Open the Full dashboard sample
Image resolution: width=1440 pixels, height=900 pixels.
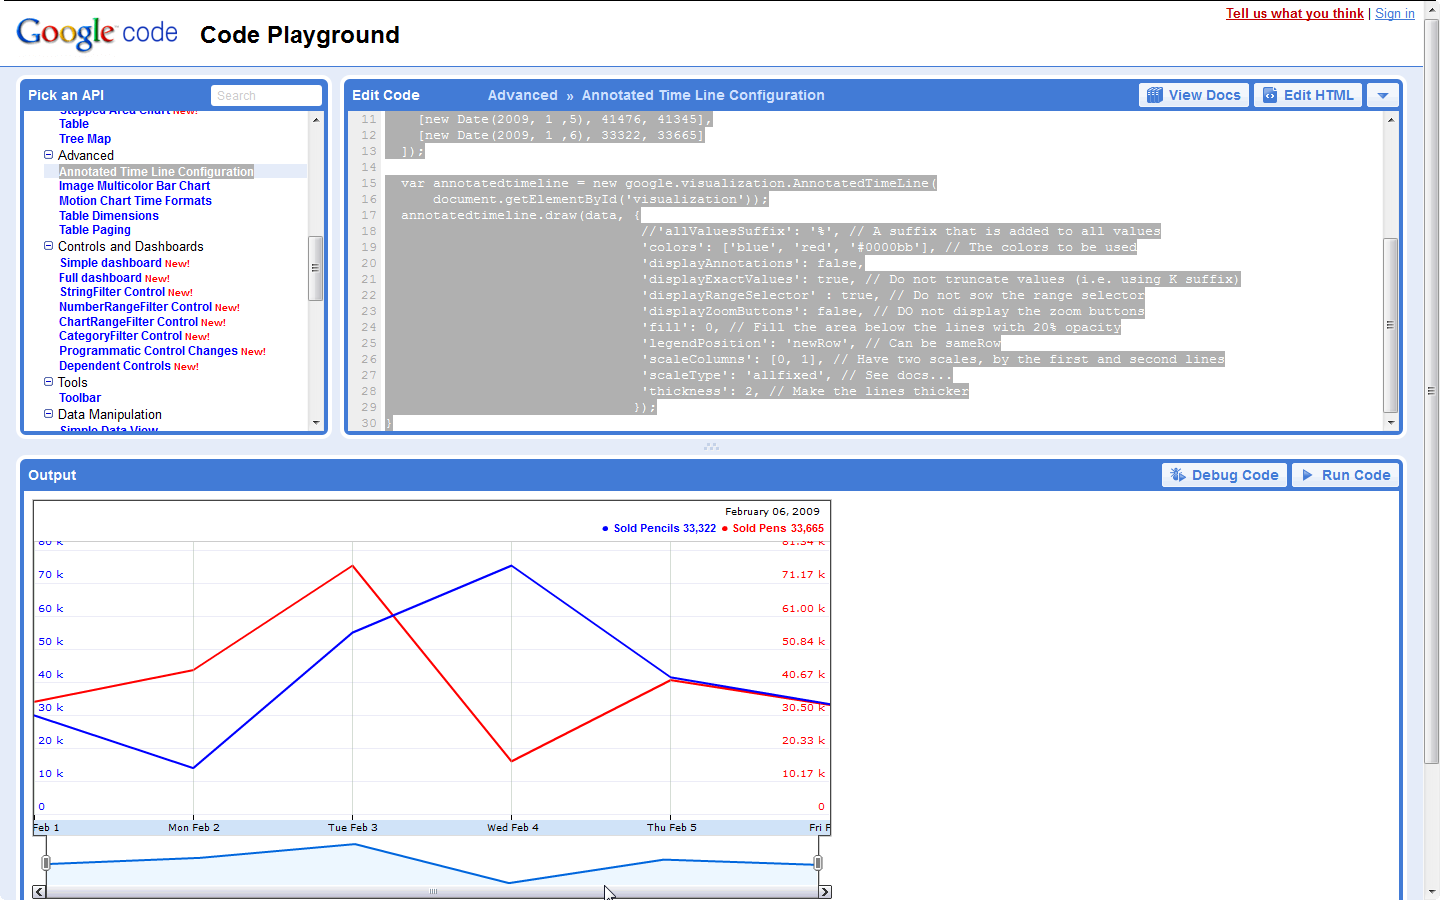point(100,278)
